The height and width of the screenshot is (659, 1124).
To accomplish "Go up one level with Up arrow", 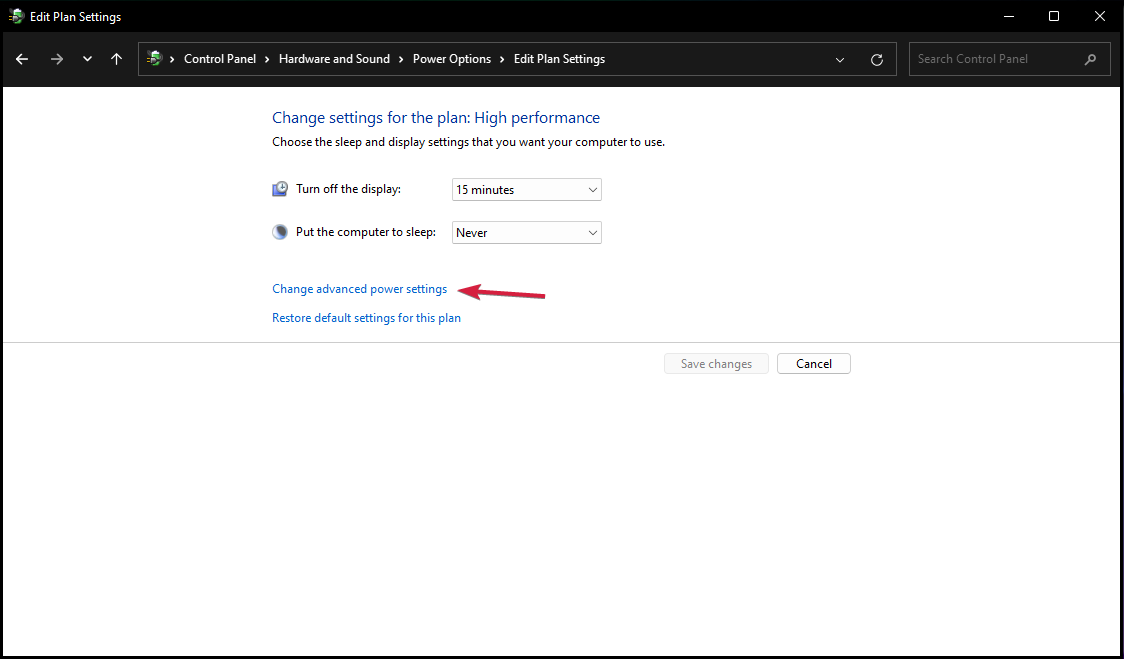I will [x=116, y=59].
